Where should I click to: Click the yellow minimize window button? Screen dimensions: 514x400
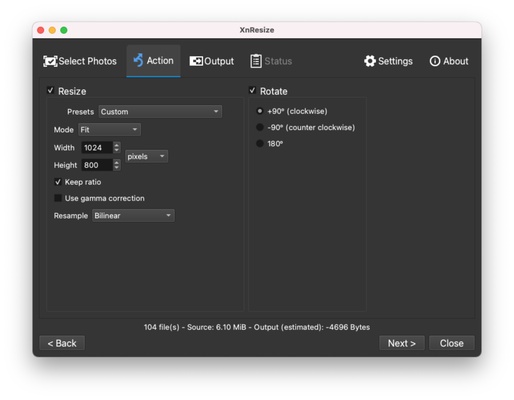point(52,30)
